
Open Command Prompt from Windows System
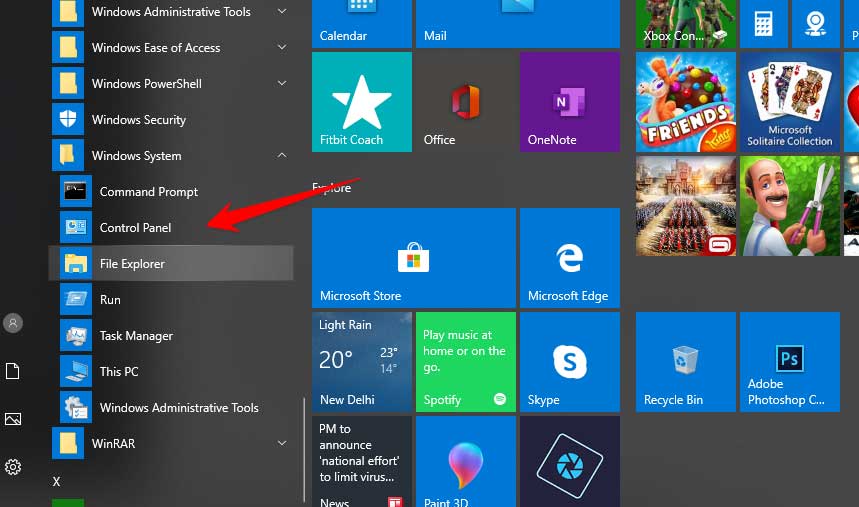tap(171, 192)
